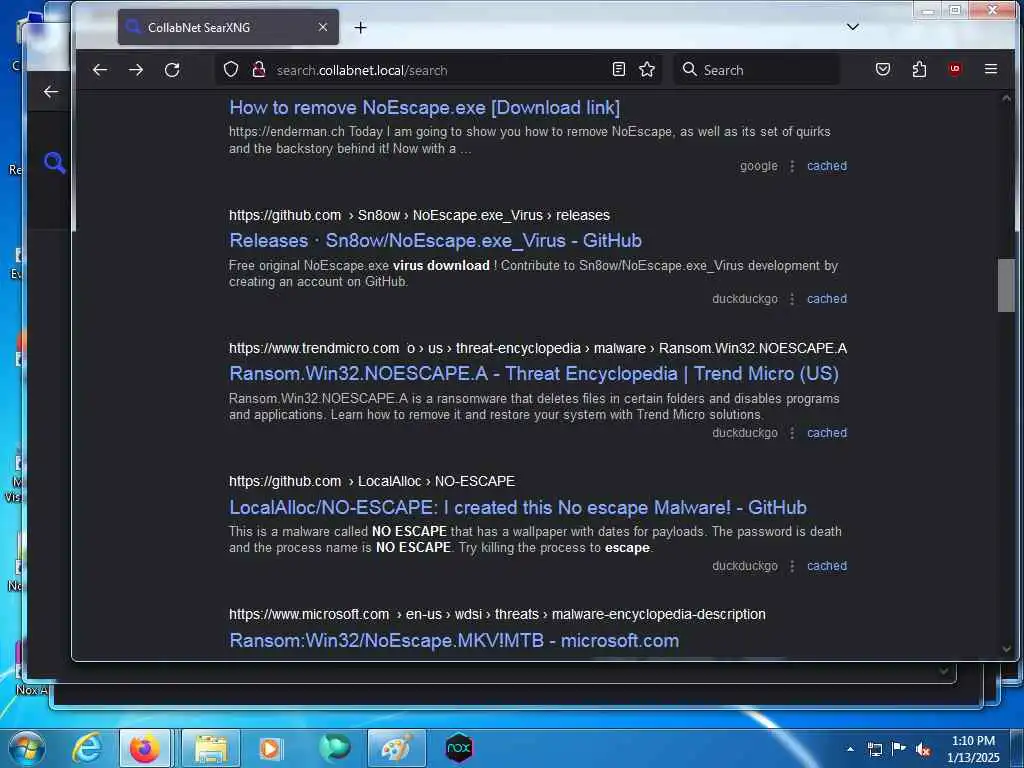Open "How to remove NoEscape.exe" result
The image size is (1024, 768).
424,108
